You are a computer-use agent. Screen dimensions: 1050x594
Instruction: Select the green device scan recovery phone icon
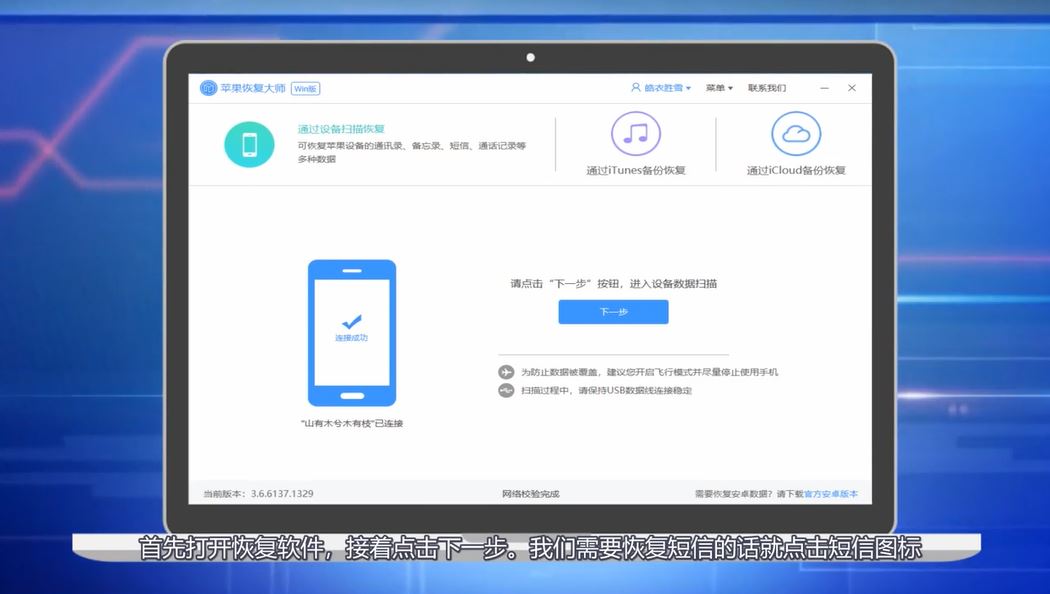[x=248, y=143]
